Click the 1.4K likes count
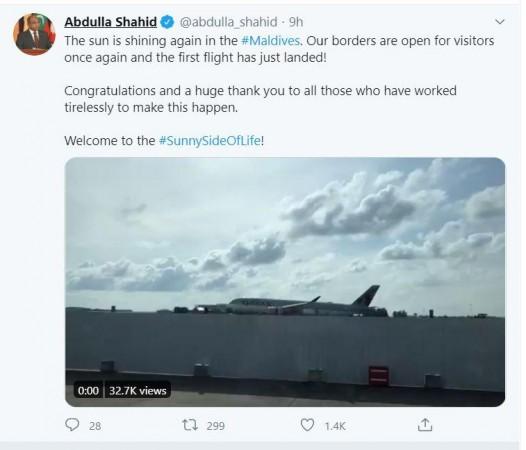This screenshot has width=526, height=450. point(335,426)
